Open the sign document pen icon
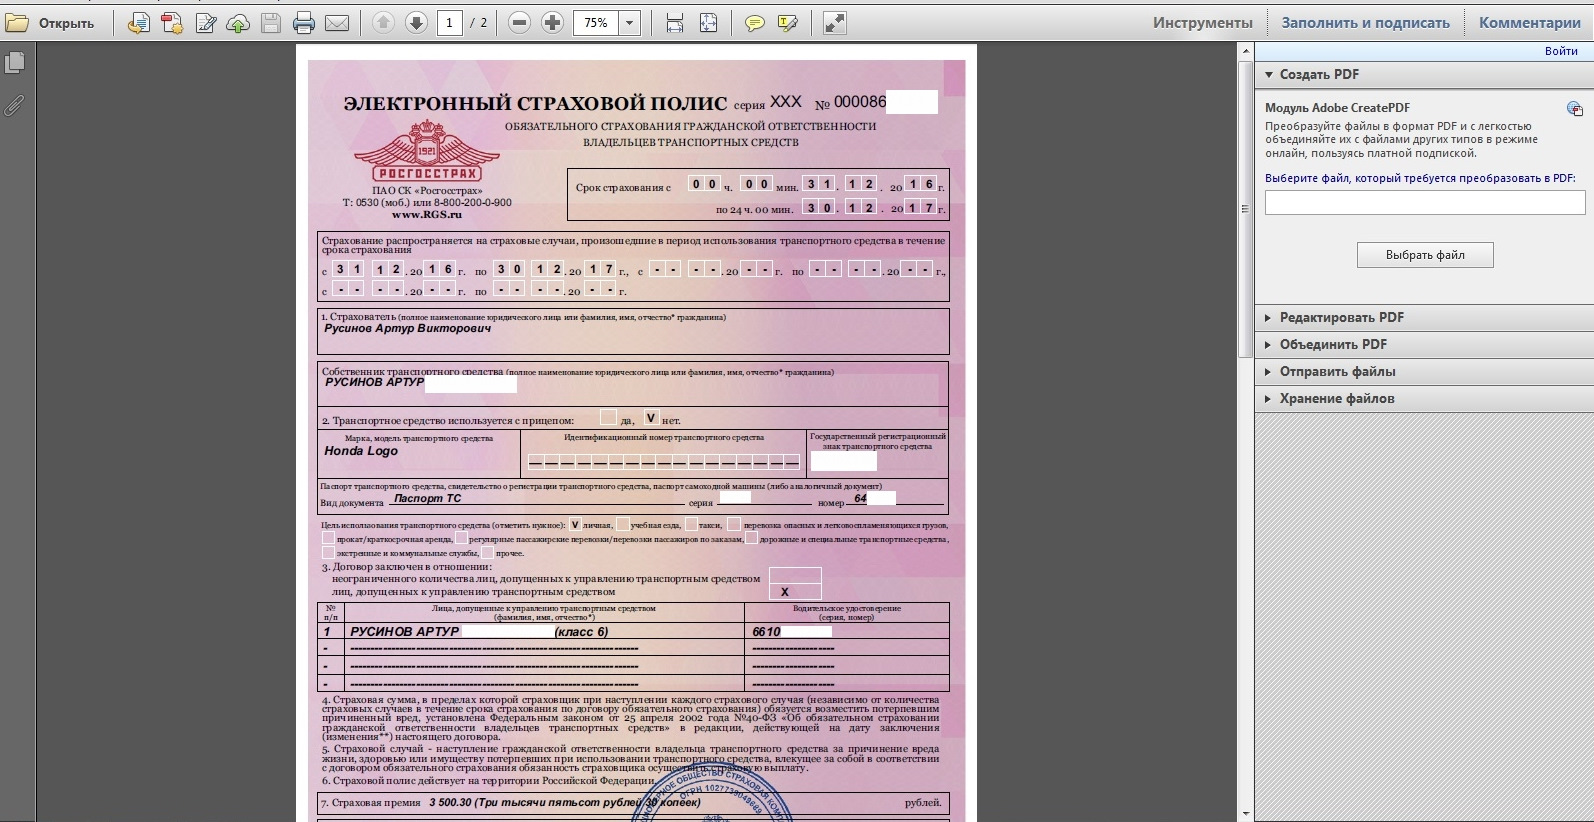This screenshot has height=822, width=1594. tap(206, 23)
